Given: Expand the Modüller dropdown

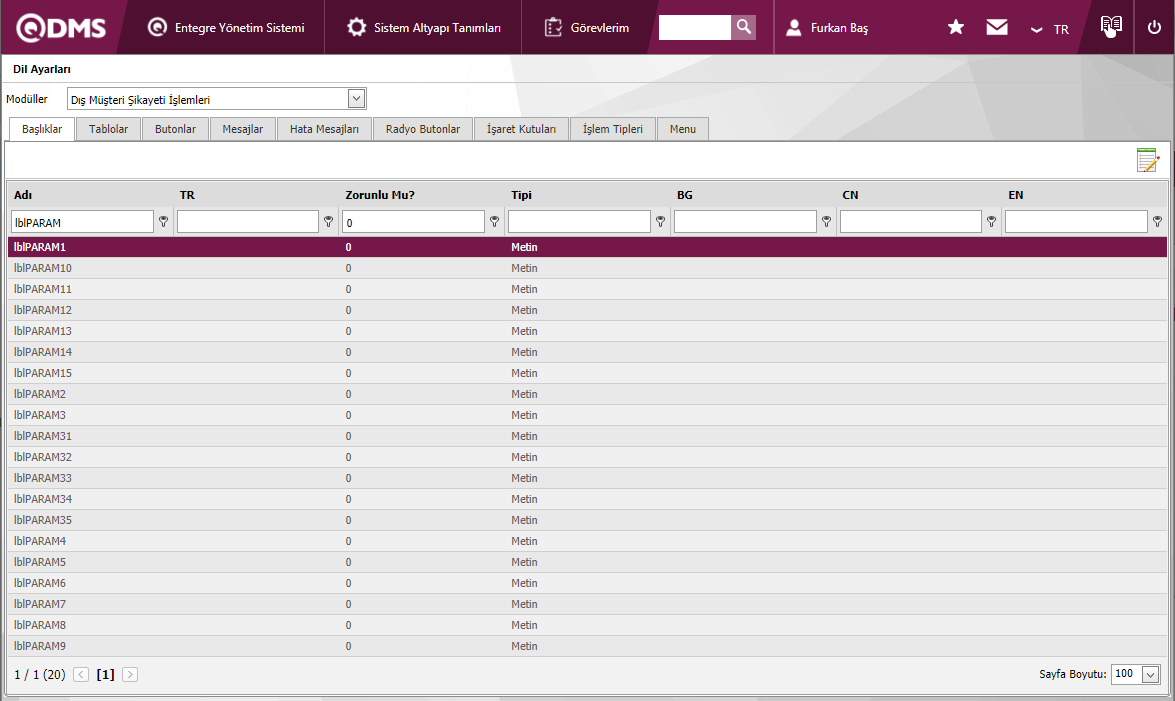Looking at the screenshot, I should [356, 98].
